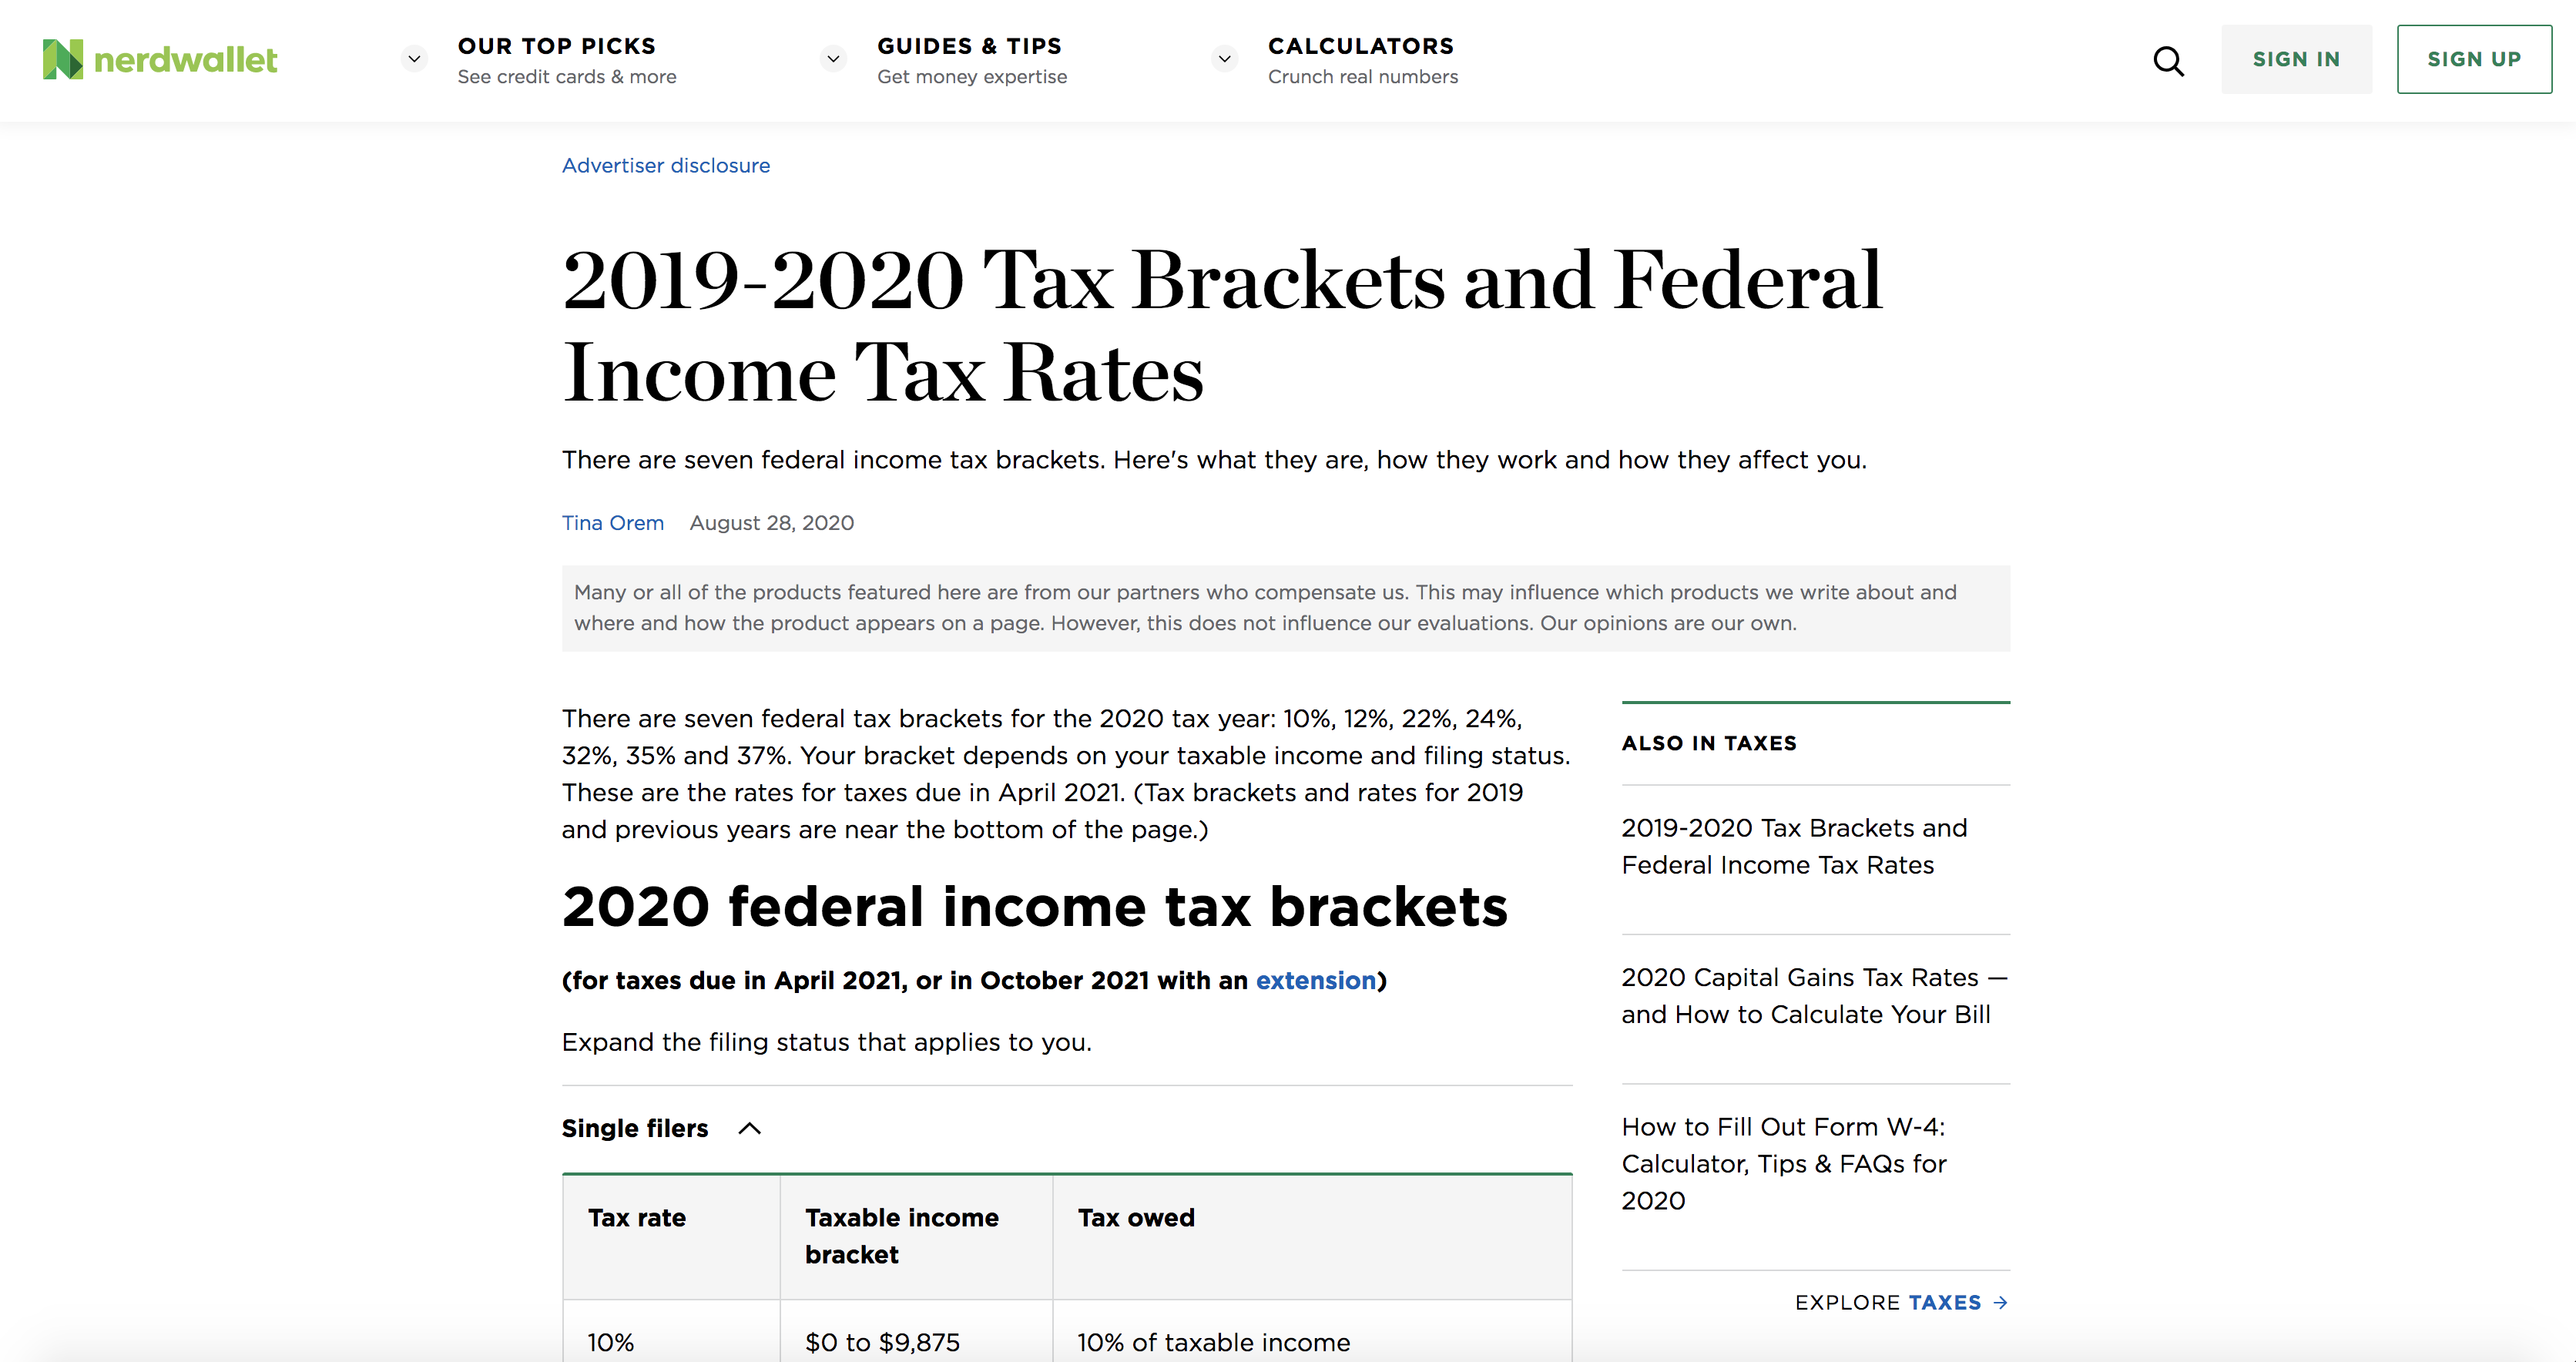Click the search input field
The height and width of the screenshot is (1362, 2576).
(2171, 59)
